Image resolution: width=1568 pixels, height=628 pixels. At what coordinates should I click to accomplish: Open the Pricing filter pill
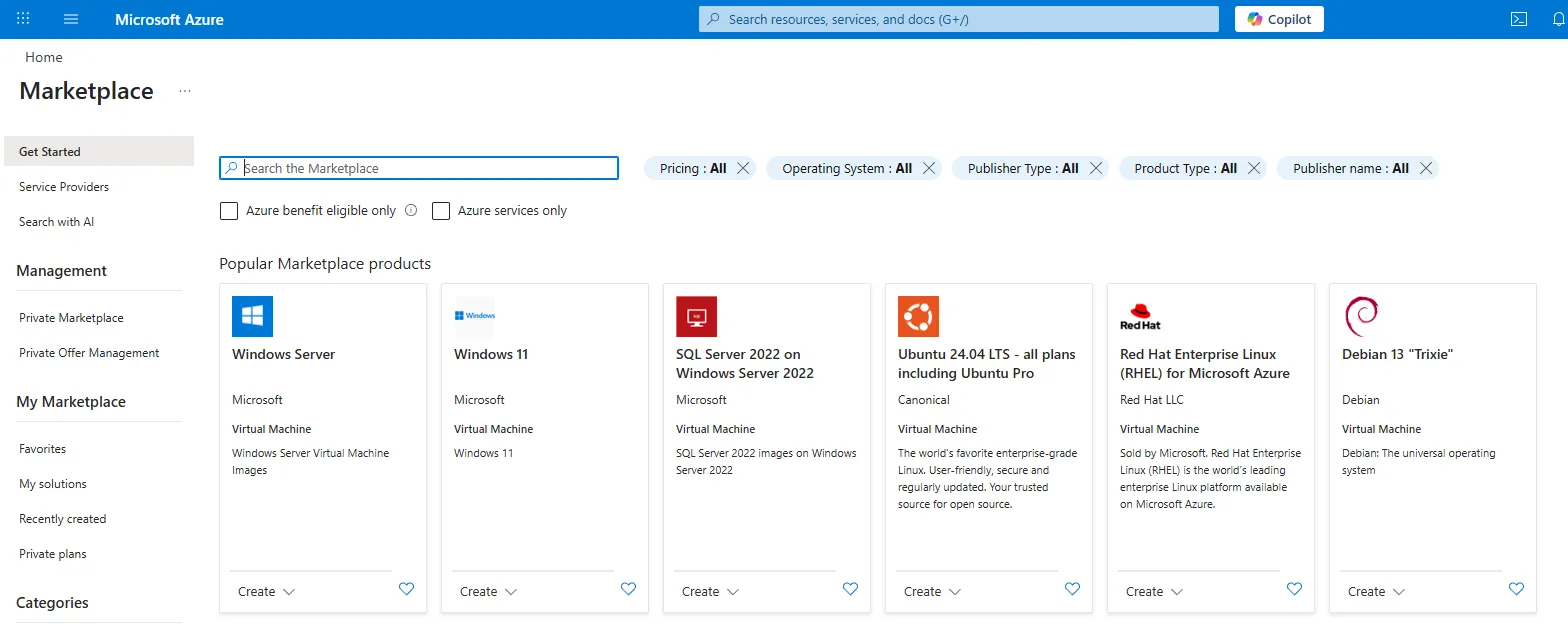(693, 168)
